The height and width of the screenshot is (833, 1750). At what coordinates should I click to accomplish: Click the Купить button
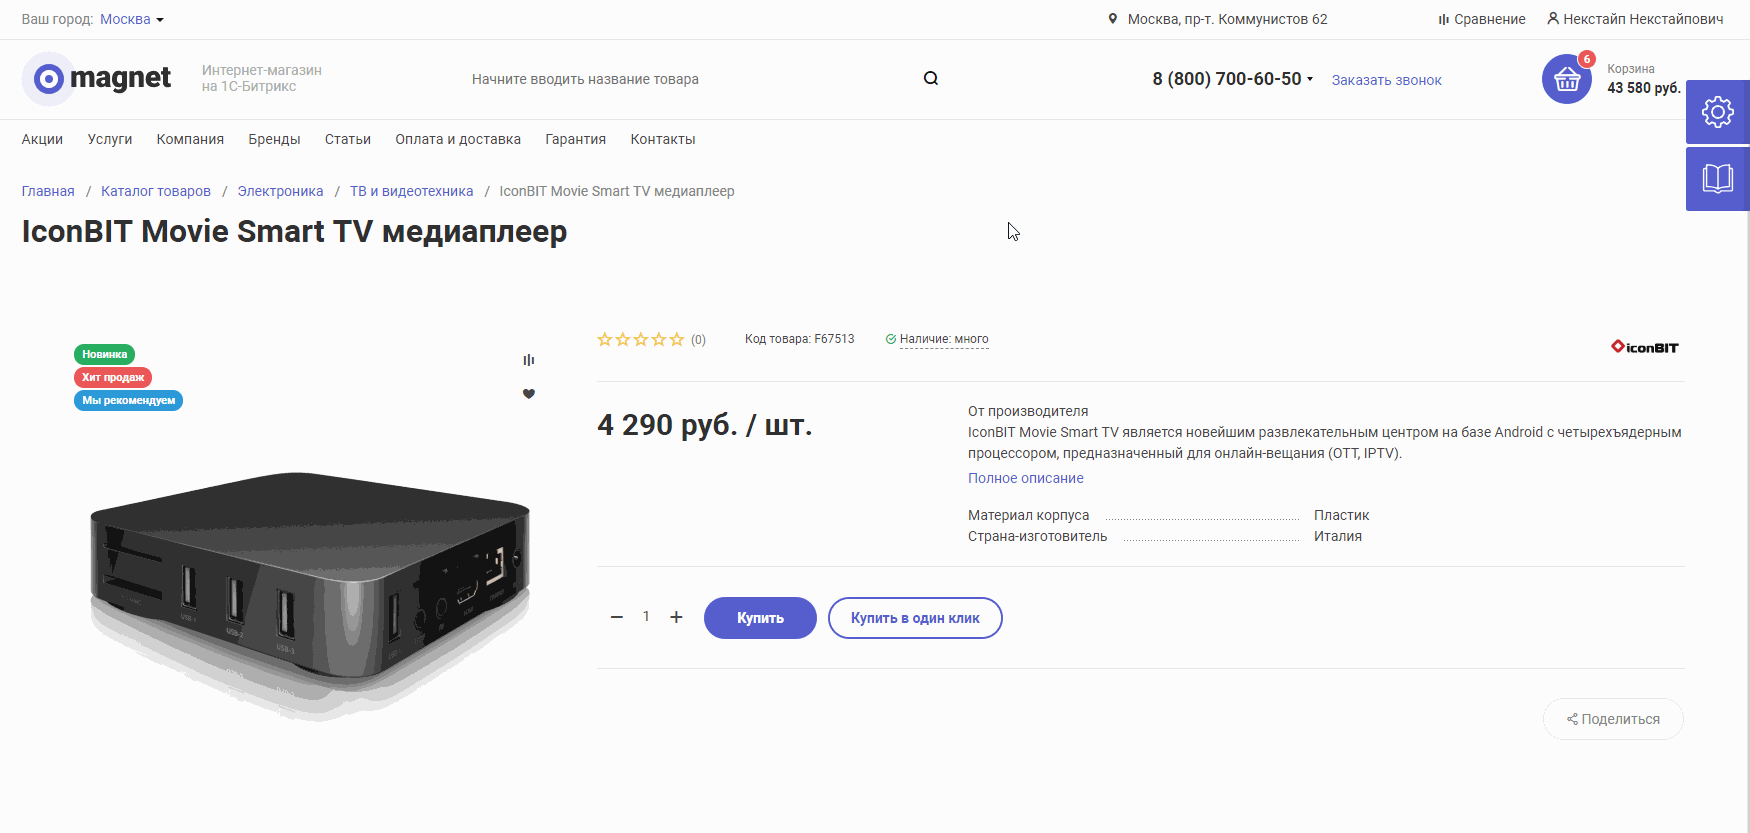click(760, 618)
